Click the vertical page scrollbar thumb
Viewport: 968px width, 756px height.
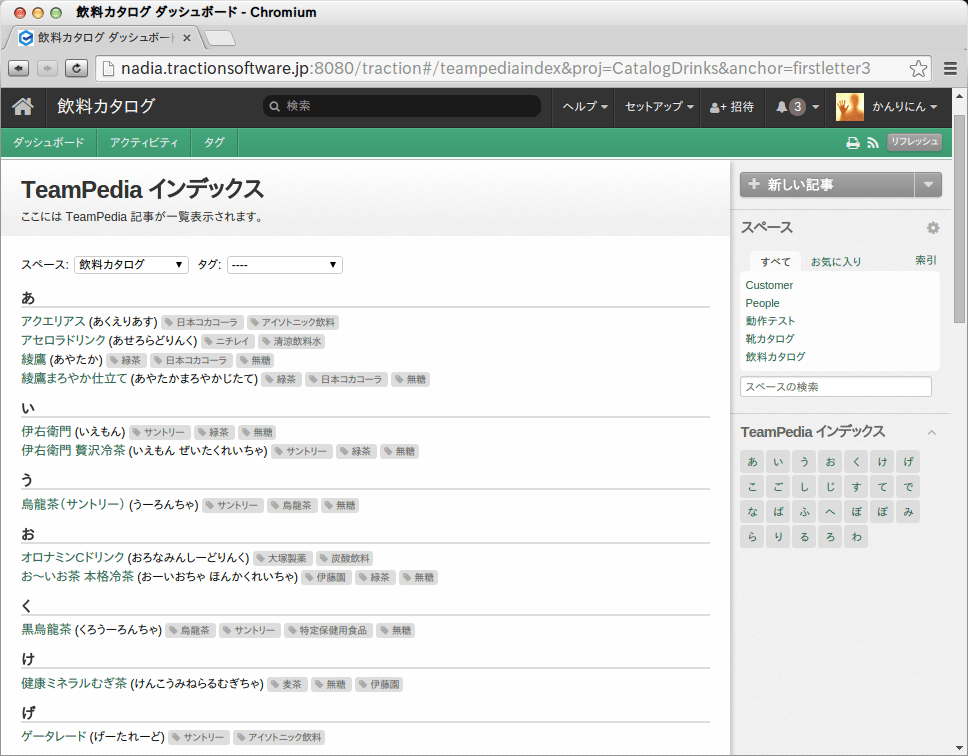(959, 218)
